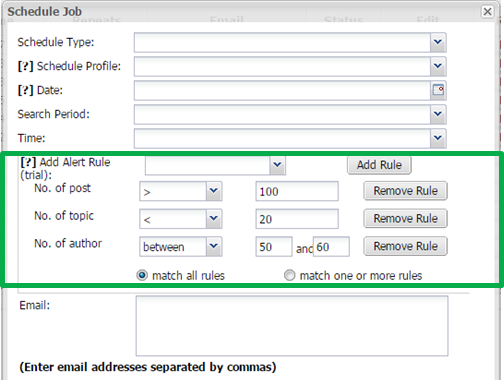Image resolution: width=504 pixels, height=380 pixels.
Task: Expand the Search Period dropdown
Action: pyautogui.click(x=438, y=114)
